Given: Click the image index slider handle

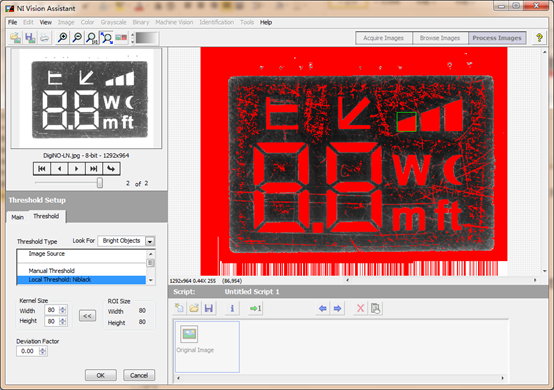Looking at the screenshot, I should pyautogui.click(x=100, y=183).
